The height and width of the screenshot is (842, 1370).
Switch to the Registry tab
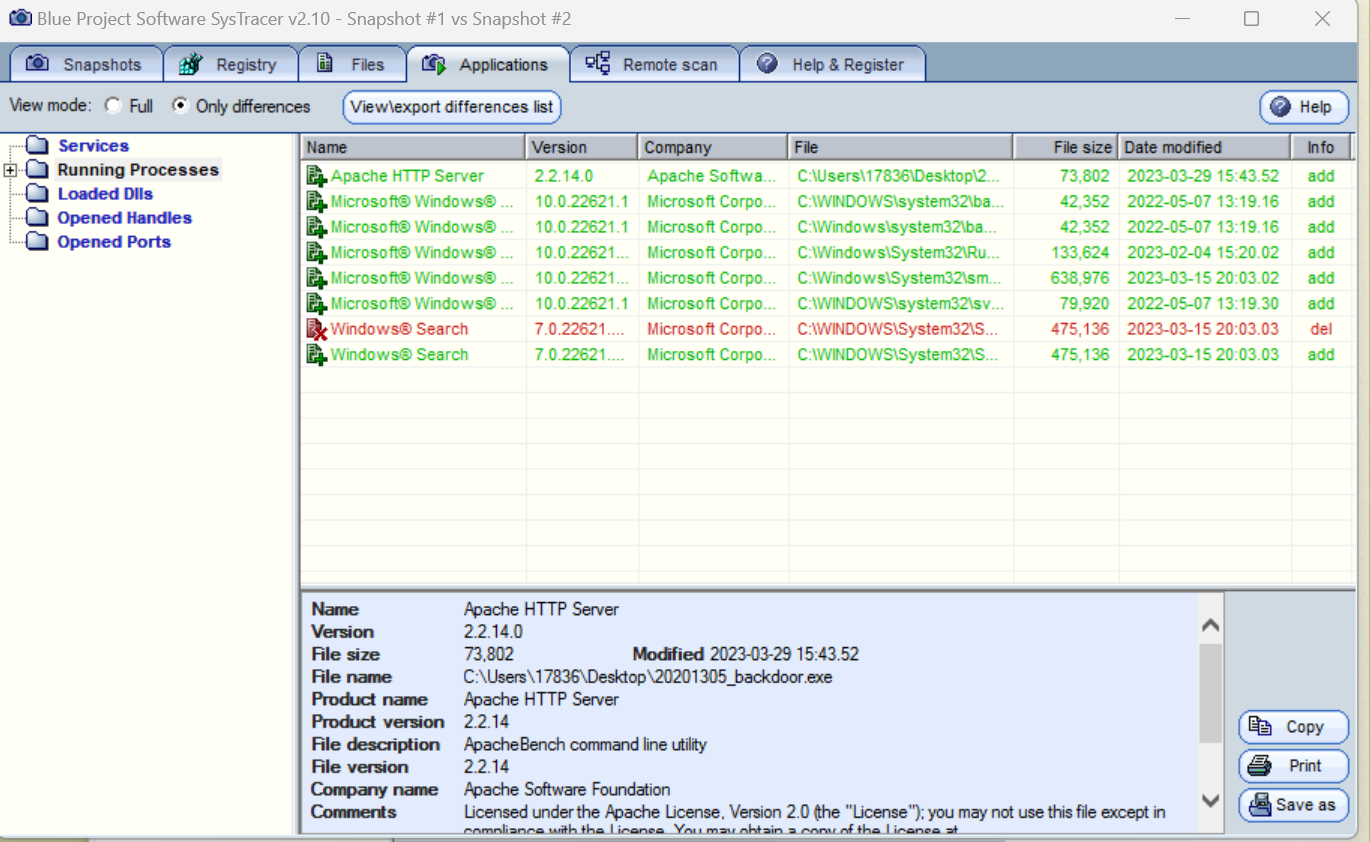(230, 64)
